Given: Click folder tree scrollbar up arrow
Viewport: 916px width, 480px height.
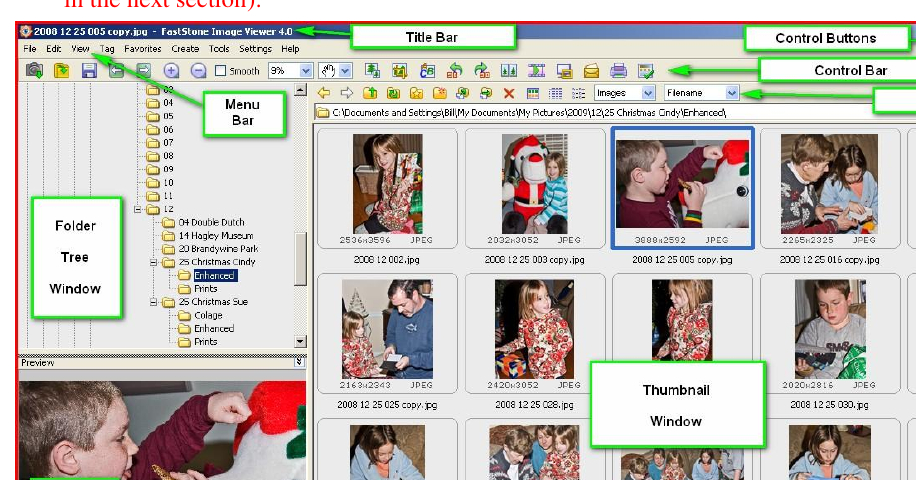Looking at the screenshot, I should (x=300, y=89).
